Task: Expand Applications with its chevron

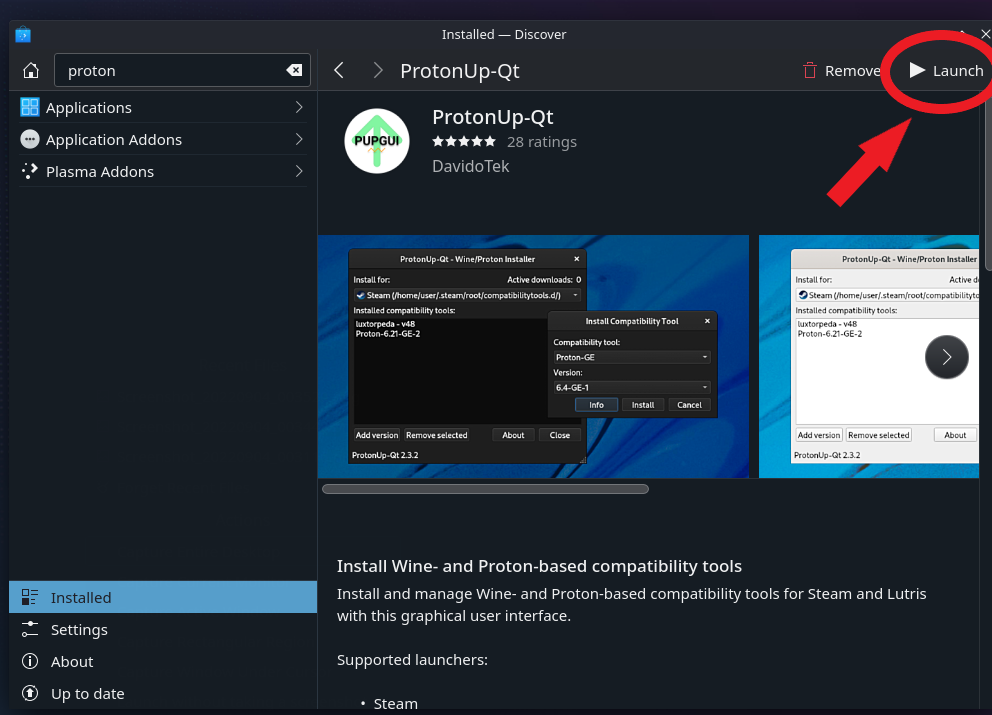Action: [x=299, y=108]
